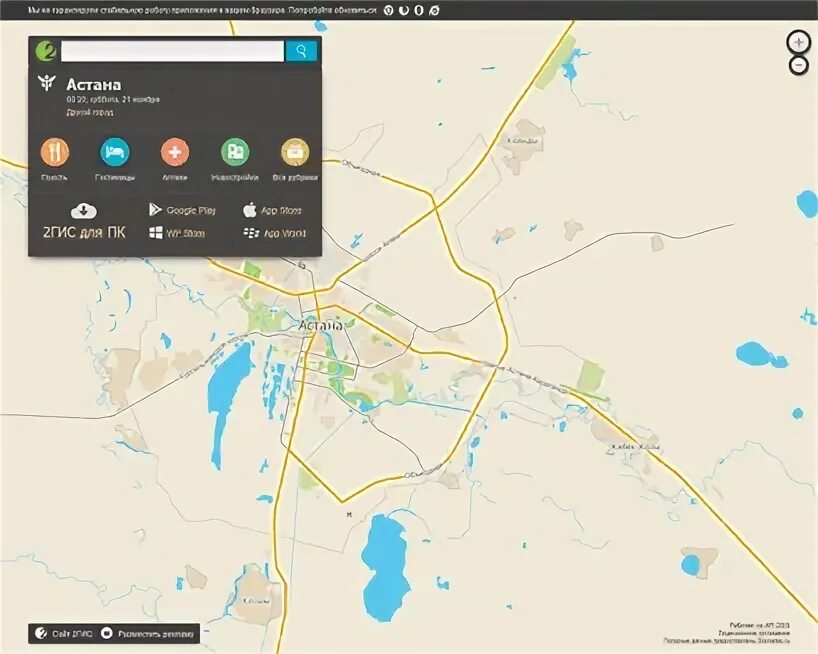818x654 pixels.
Task: Open the Все рубрики yellow icon
Action: click(295, 152)
